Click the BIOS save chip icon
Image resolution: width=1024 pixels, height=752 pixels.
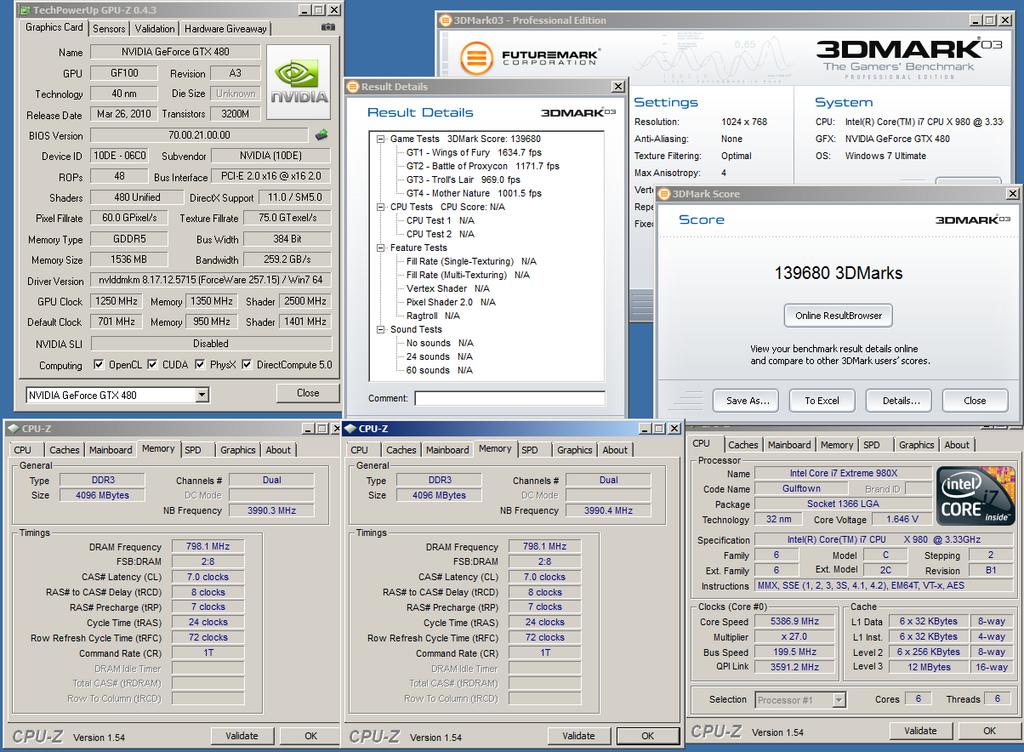pos(321,135)
